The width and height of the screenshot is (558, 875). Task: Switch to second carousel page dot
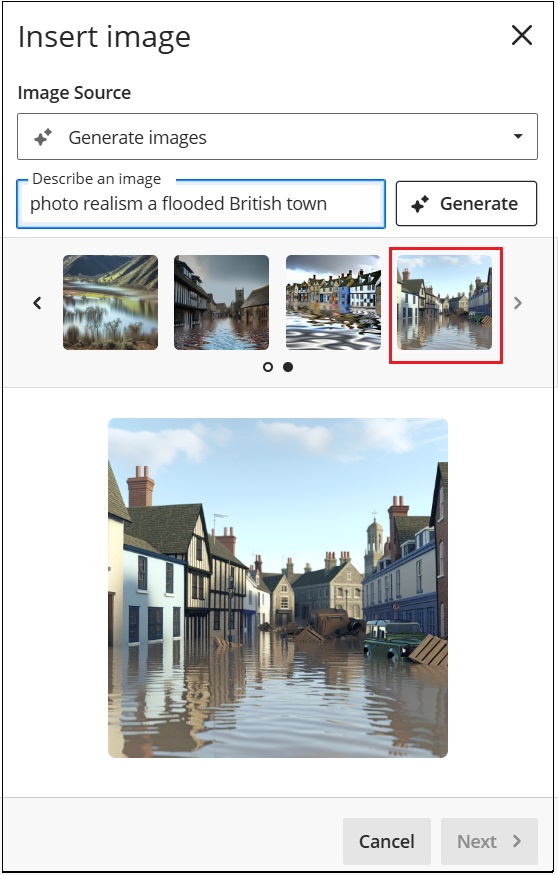click(288, 367)
